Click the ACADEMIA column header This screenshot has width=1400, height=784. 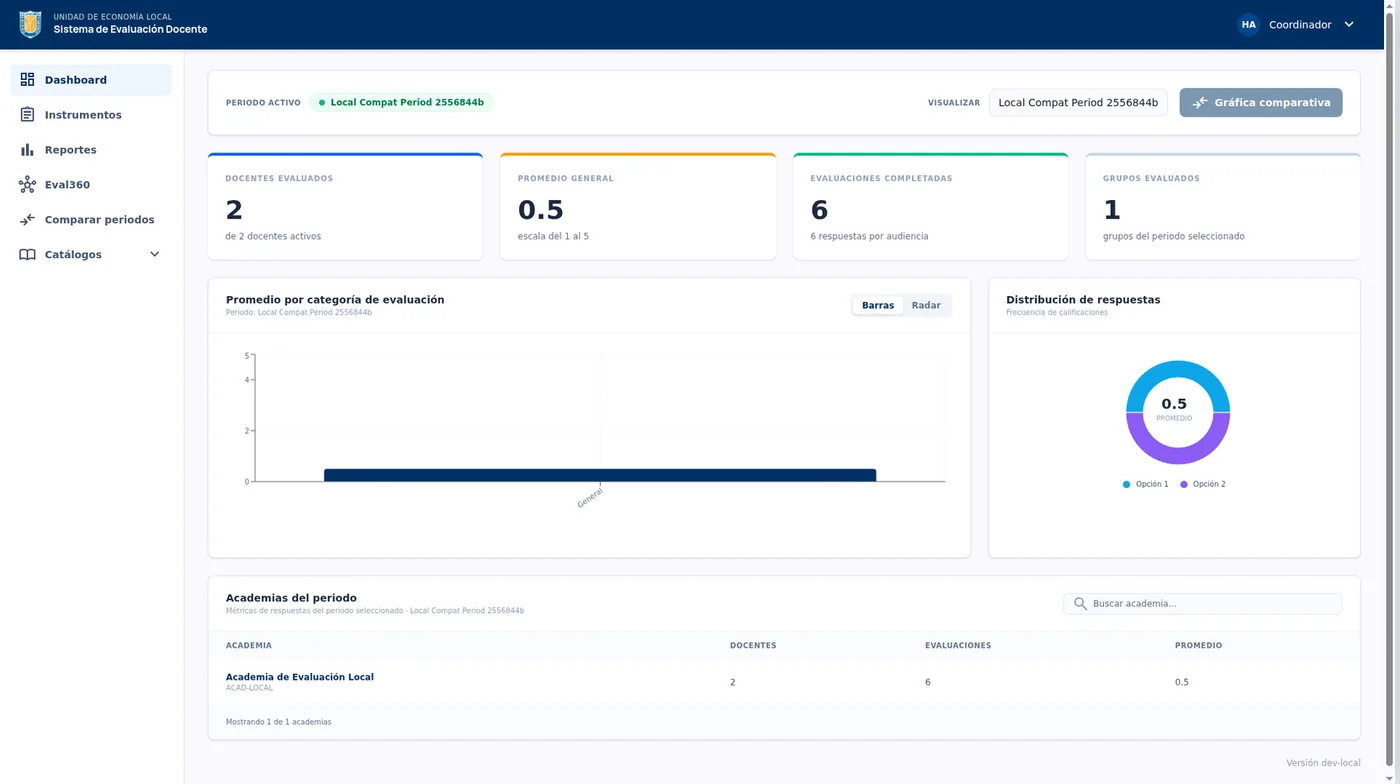point(249,646)
